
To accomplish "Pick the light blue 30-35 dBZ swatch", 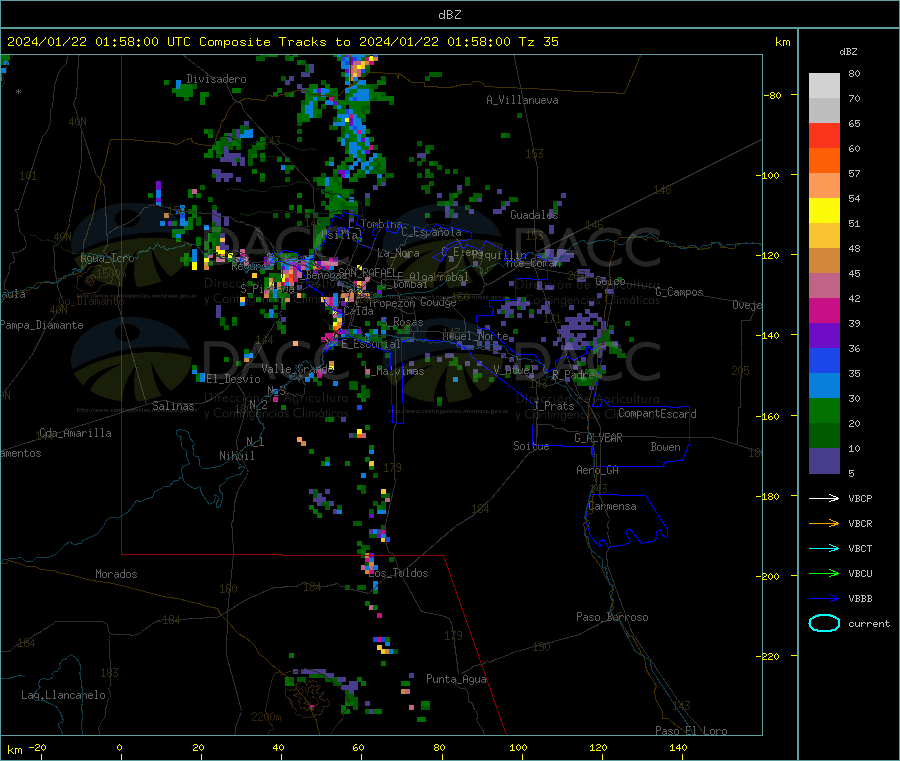I will tap(824, 386).
